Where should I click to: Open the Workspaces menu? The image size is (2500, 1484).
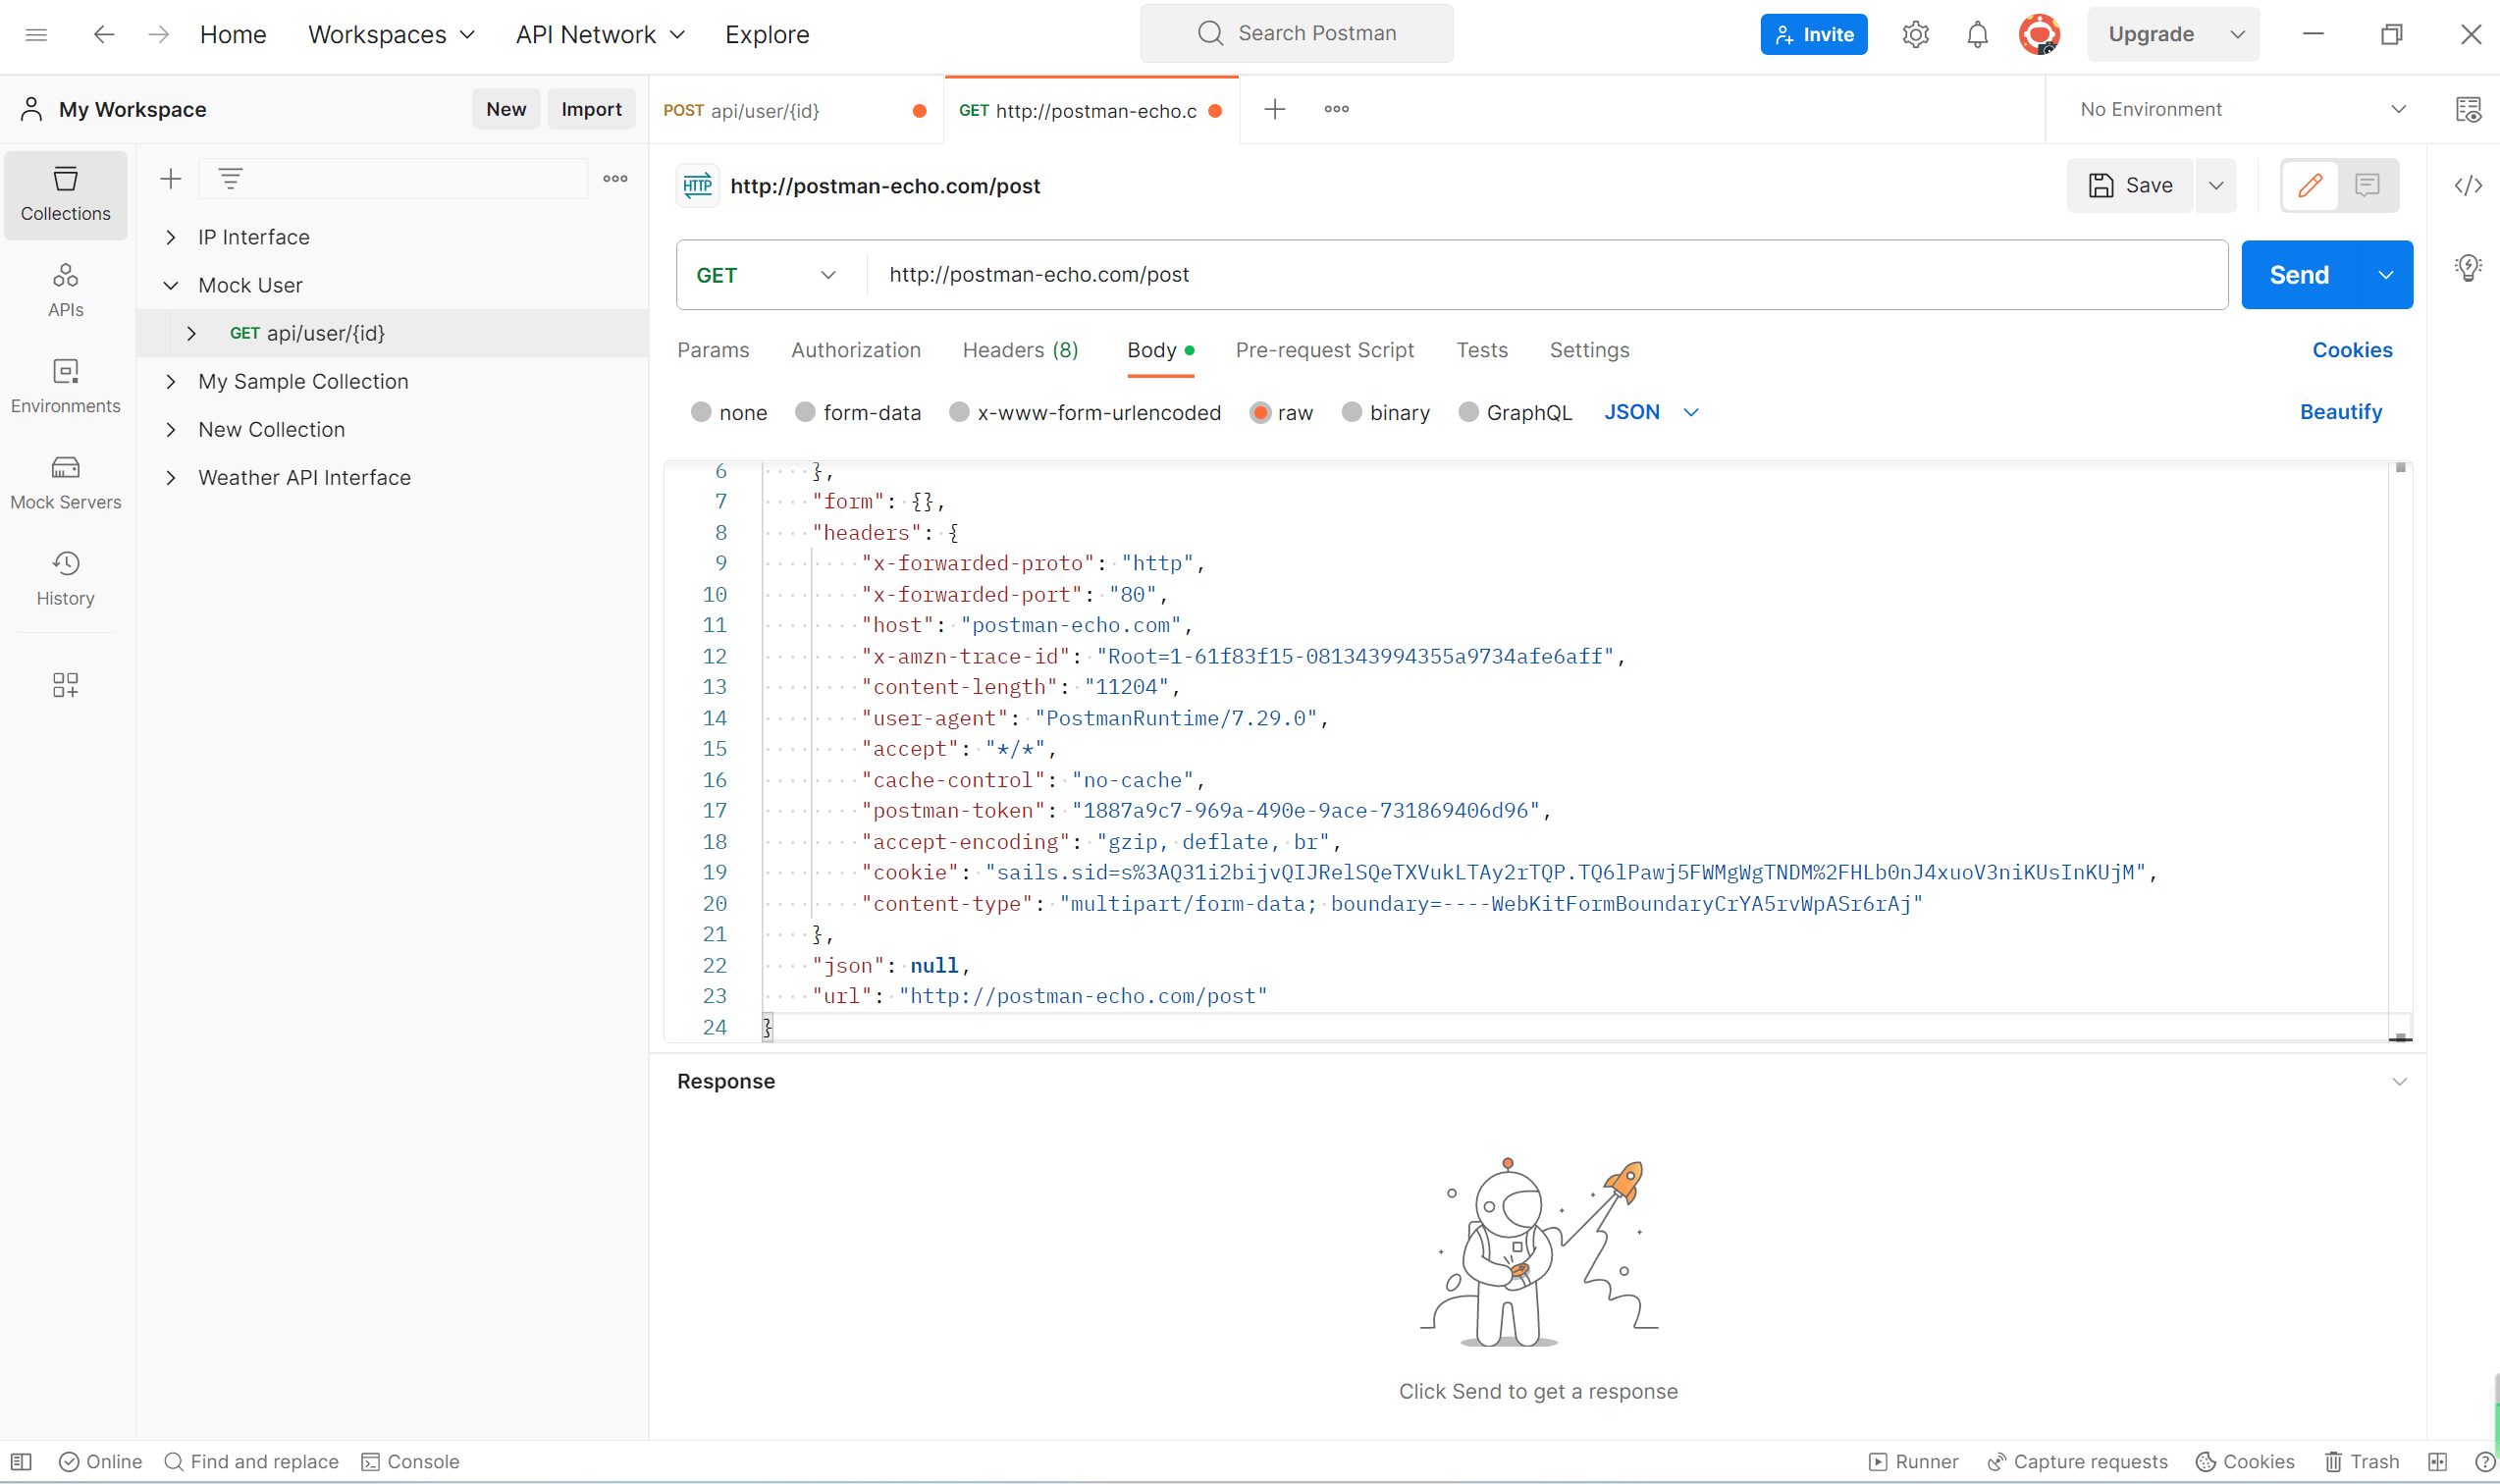[x=392, y=34]
